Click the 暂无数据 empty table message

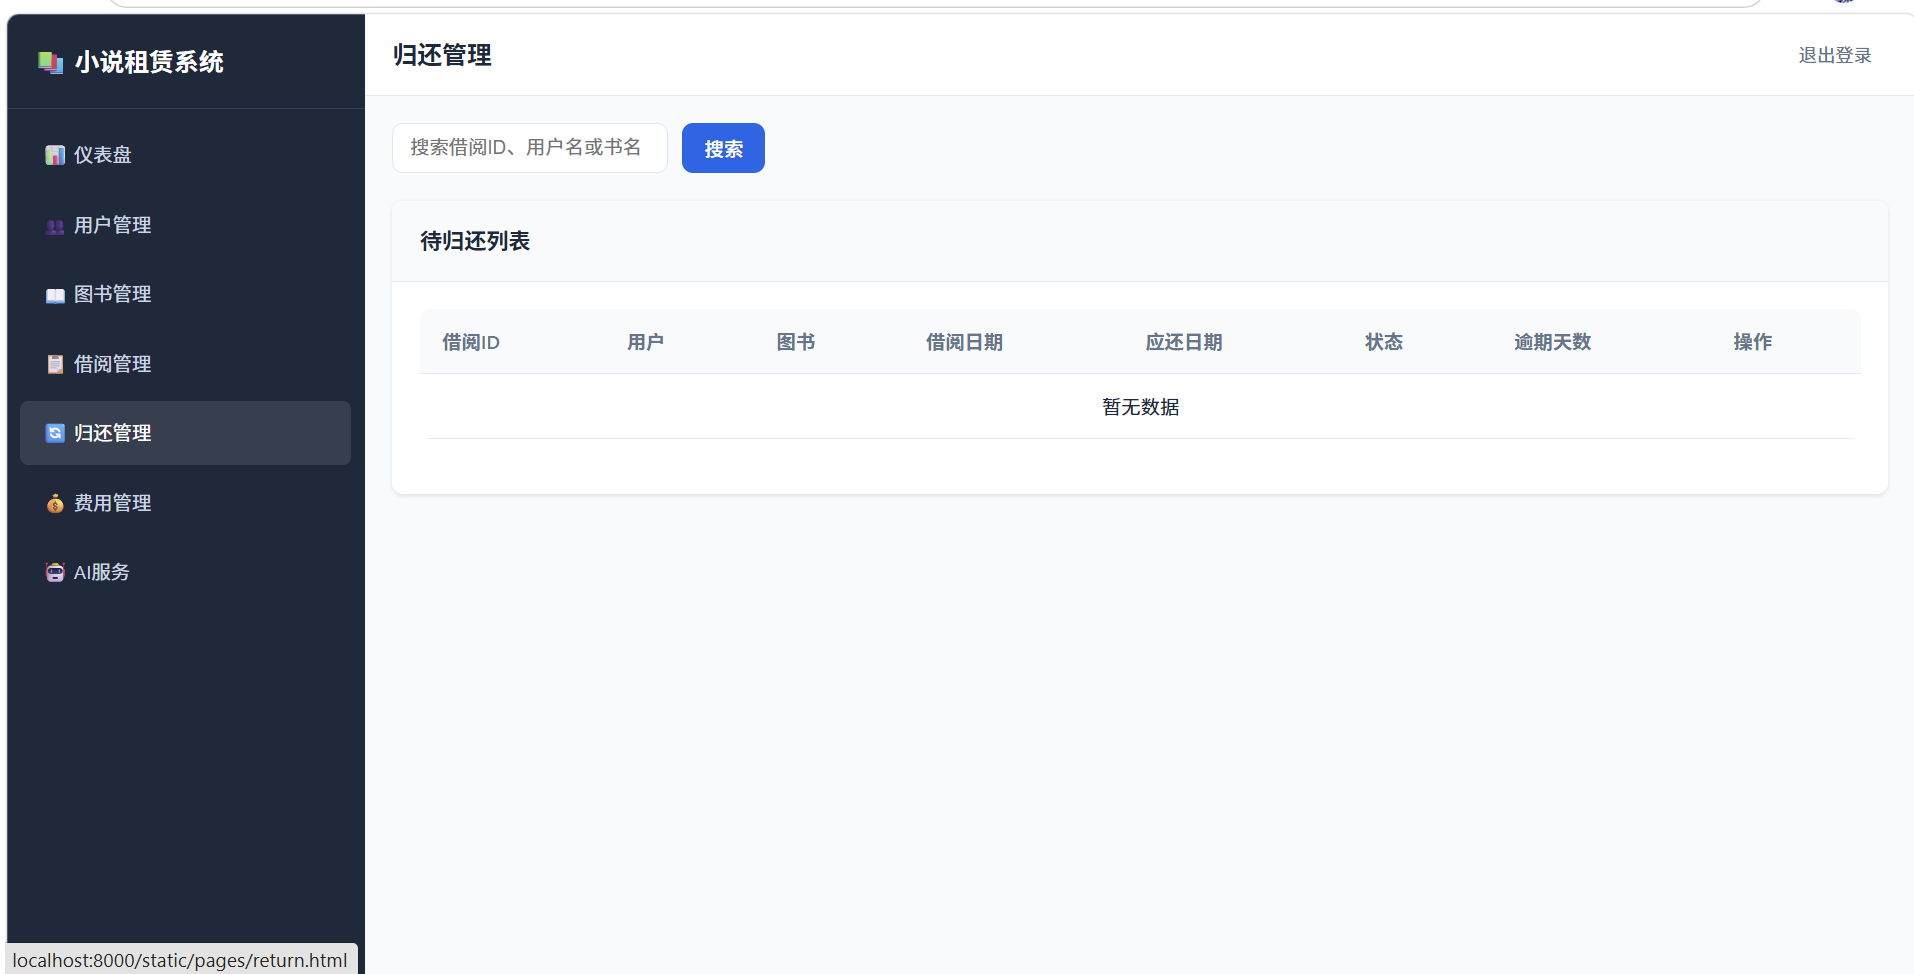tap(1140, 407)
